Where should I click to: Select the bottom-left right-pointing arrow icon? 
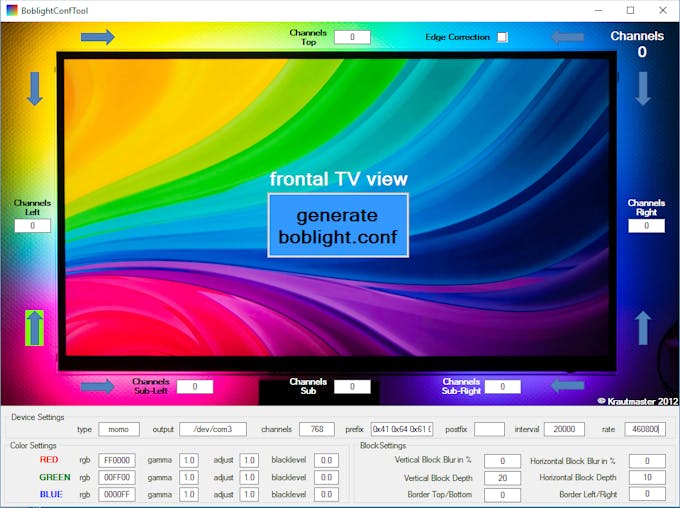point(98,386)
